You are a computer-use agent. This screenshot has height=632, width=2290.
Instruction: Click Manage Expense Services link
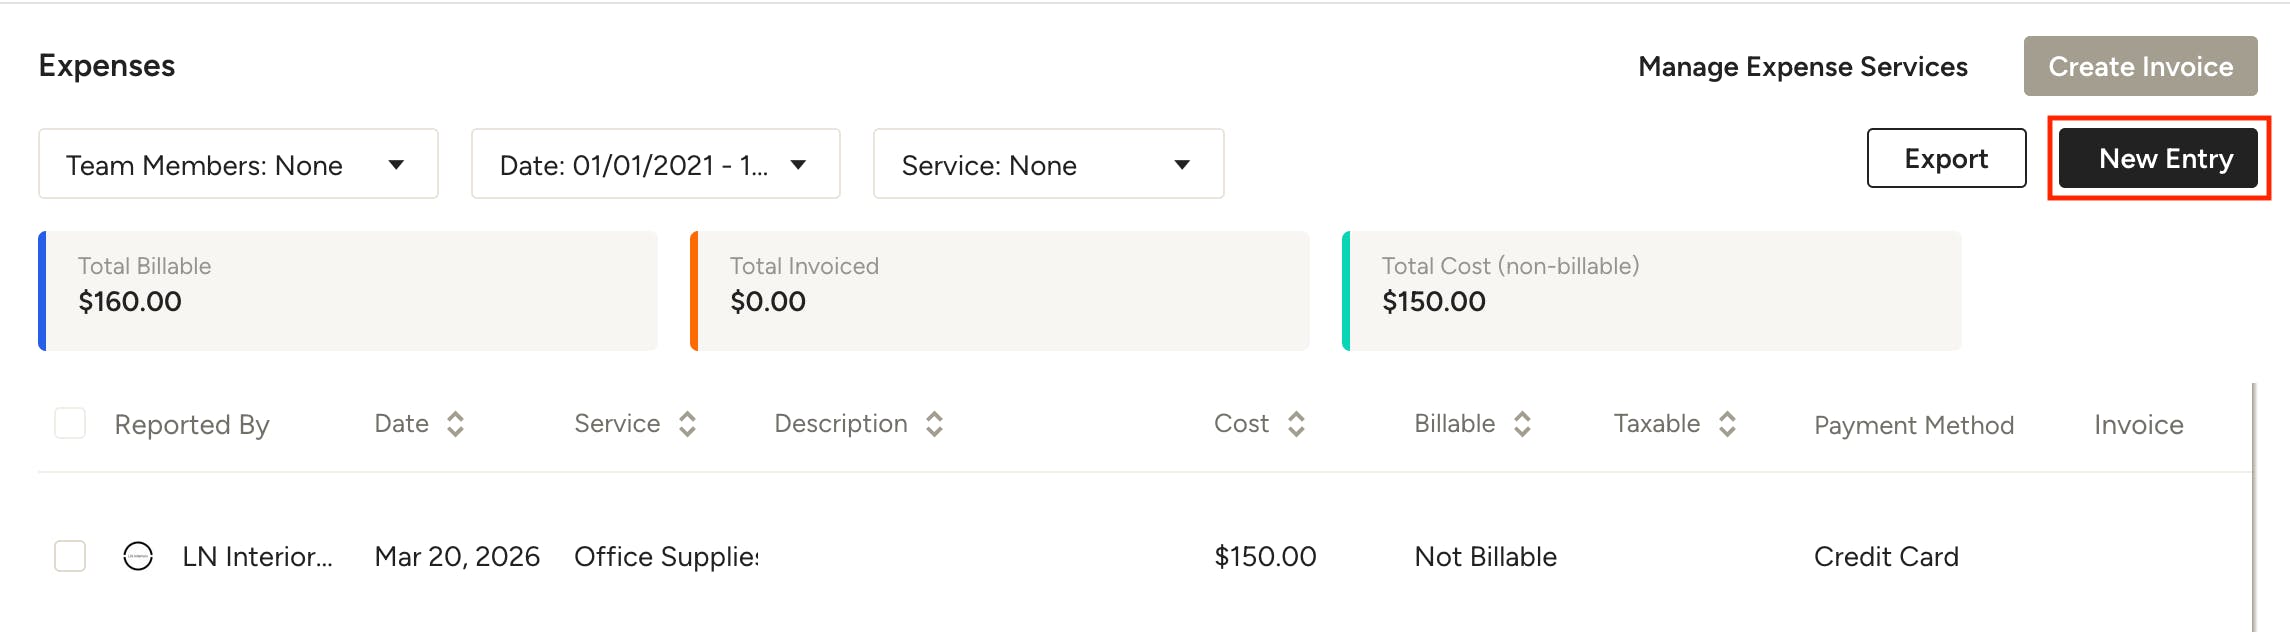1803,67
